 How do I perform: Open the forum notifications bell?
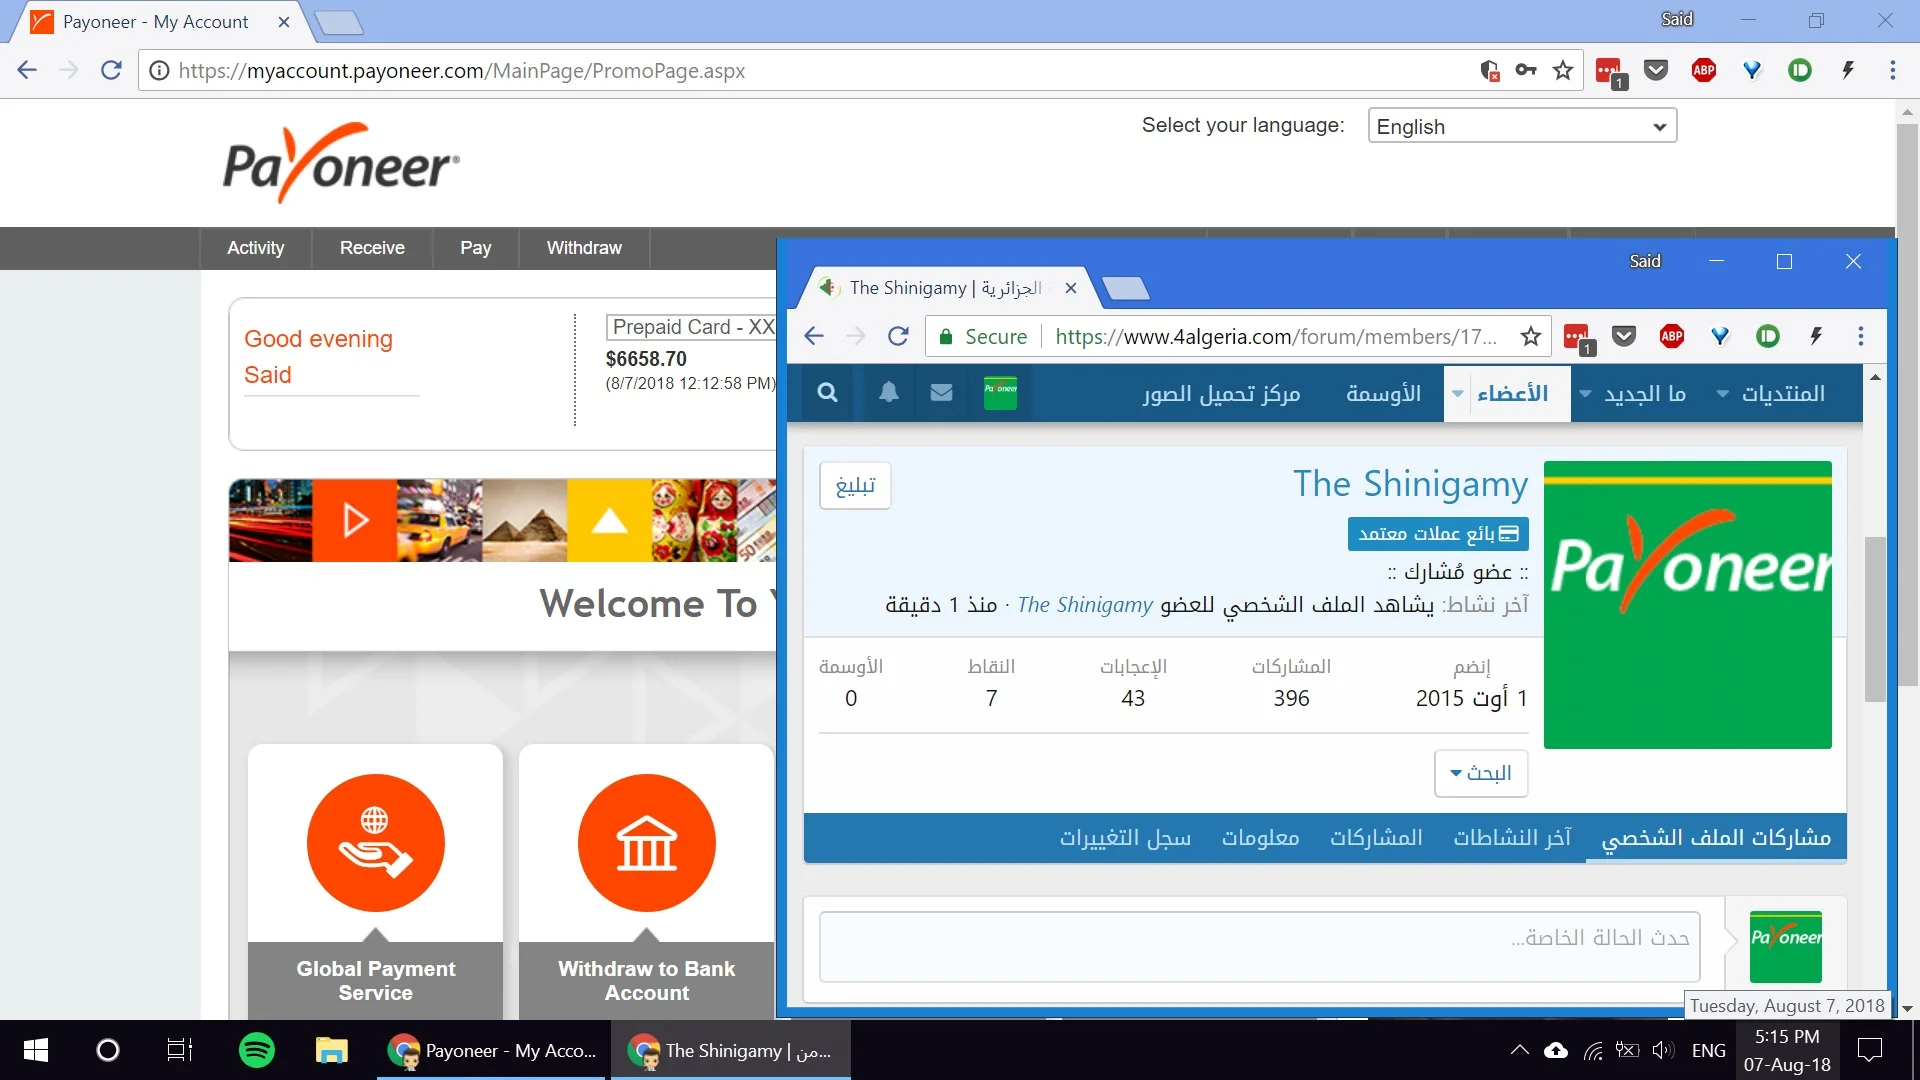click(888, 393)
